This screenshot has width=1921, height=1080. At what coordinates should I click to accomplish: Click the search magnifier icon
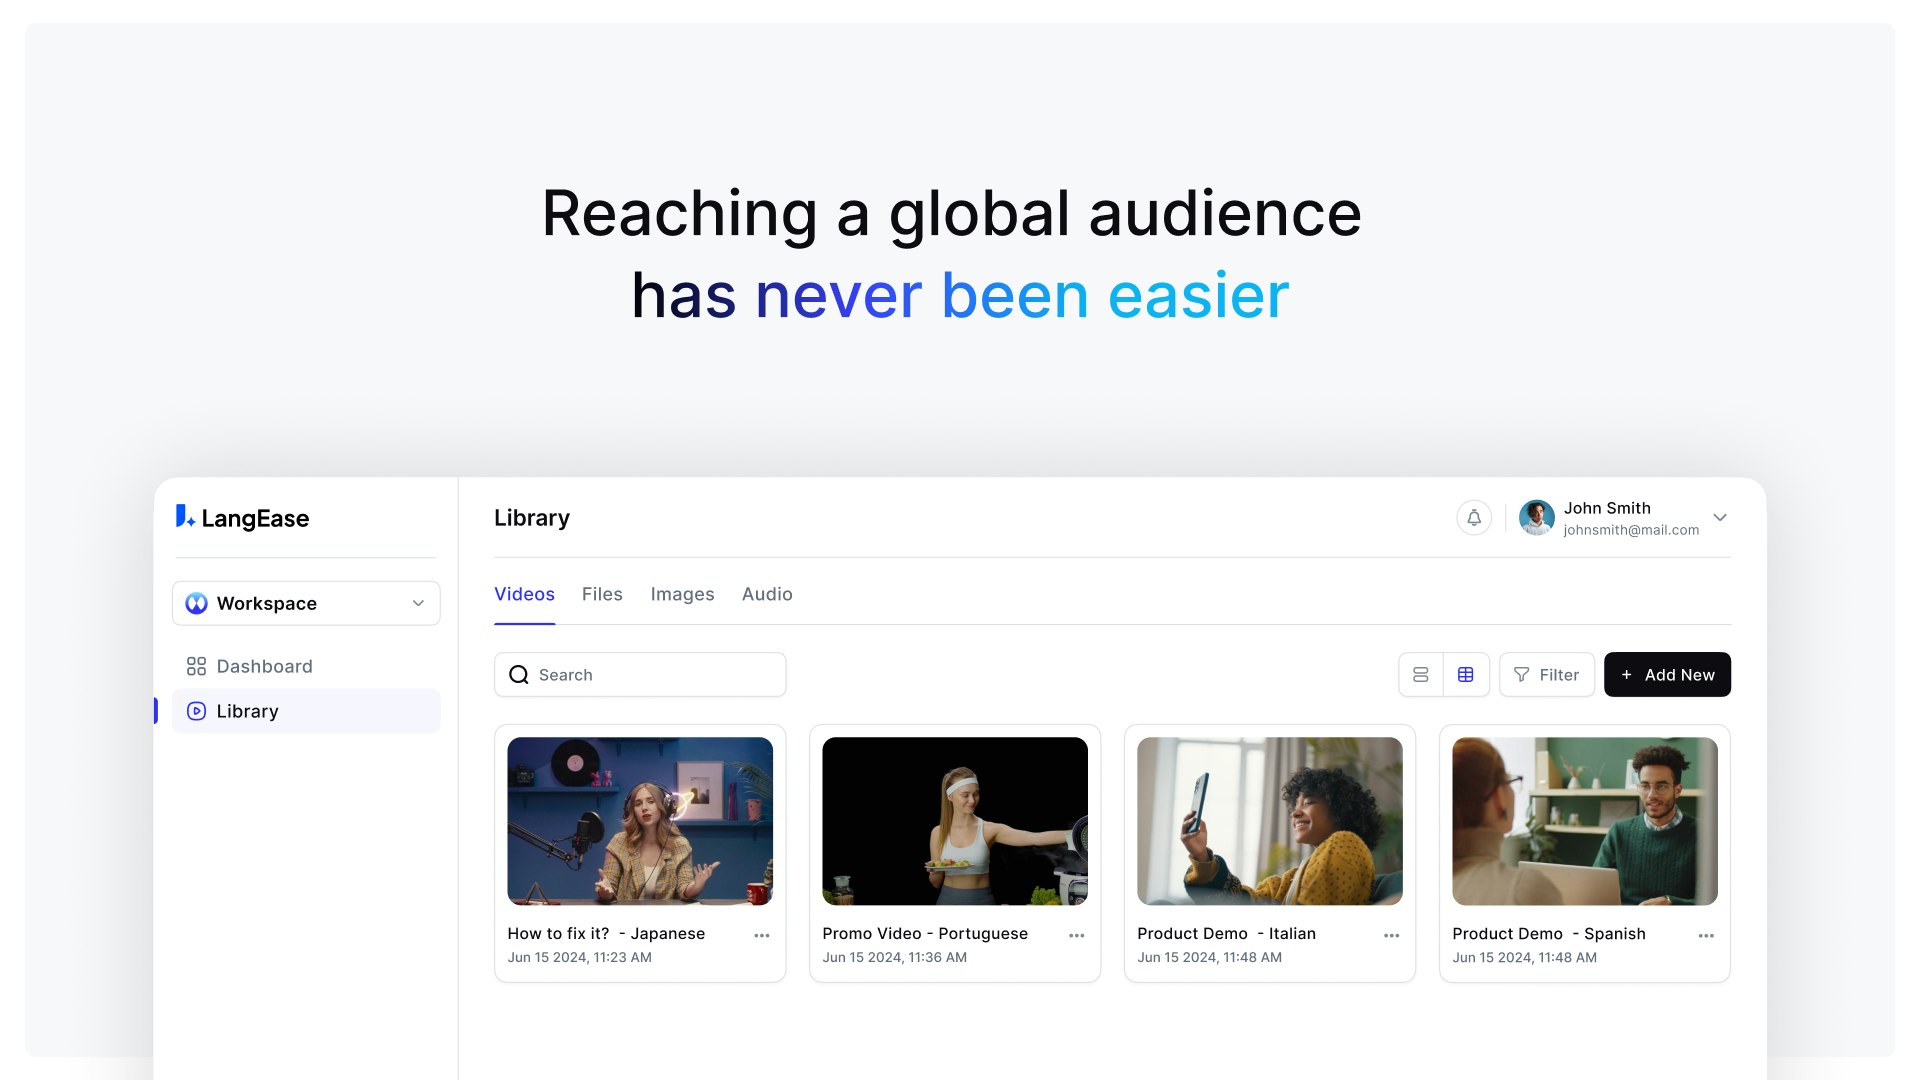tap(519, 675)
